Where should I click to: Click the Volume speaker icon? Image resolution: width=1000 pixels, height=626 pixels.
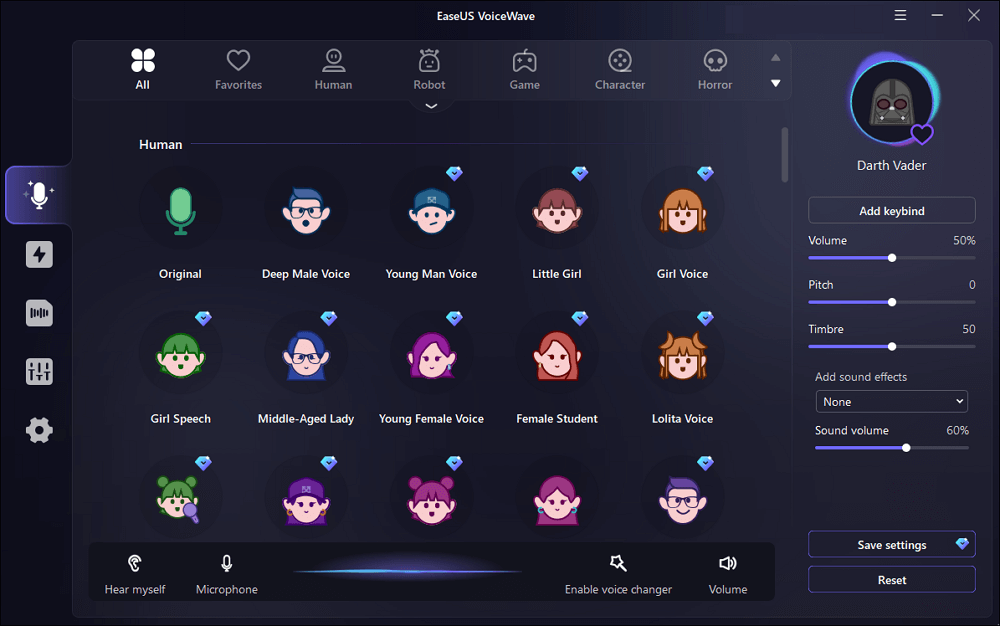(728, 562)
